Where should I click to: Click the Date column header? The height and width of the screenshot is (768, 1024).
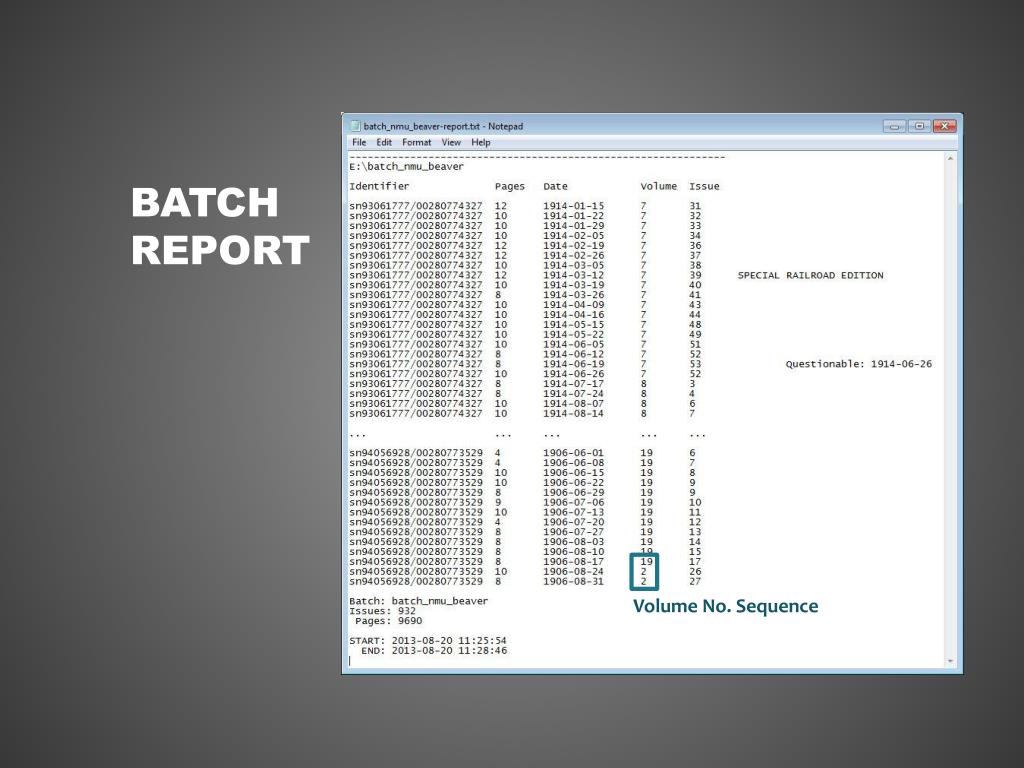[556, 186]
